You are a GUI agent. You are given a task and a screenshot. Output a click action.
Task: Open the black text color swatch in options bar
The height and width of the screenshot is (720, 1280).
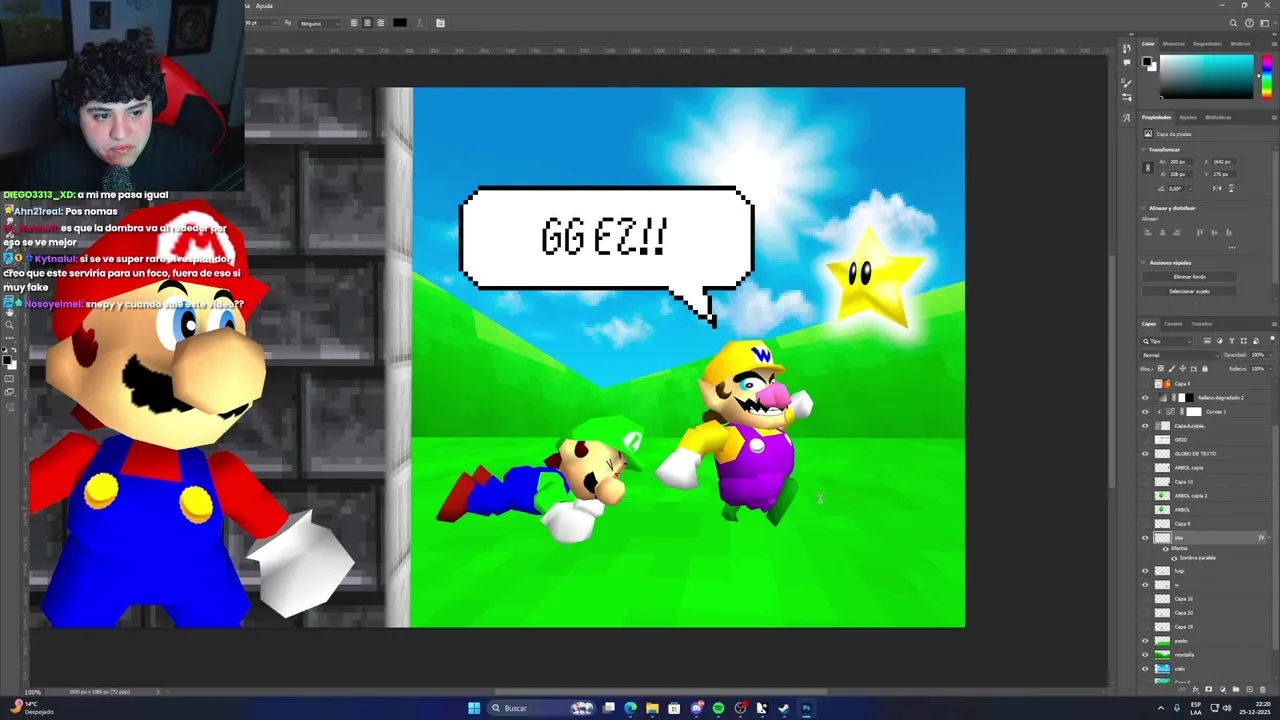tap(400, 23)
